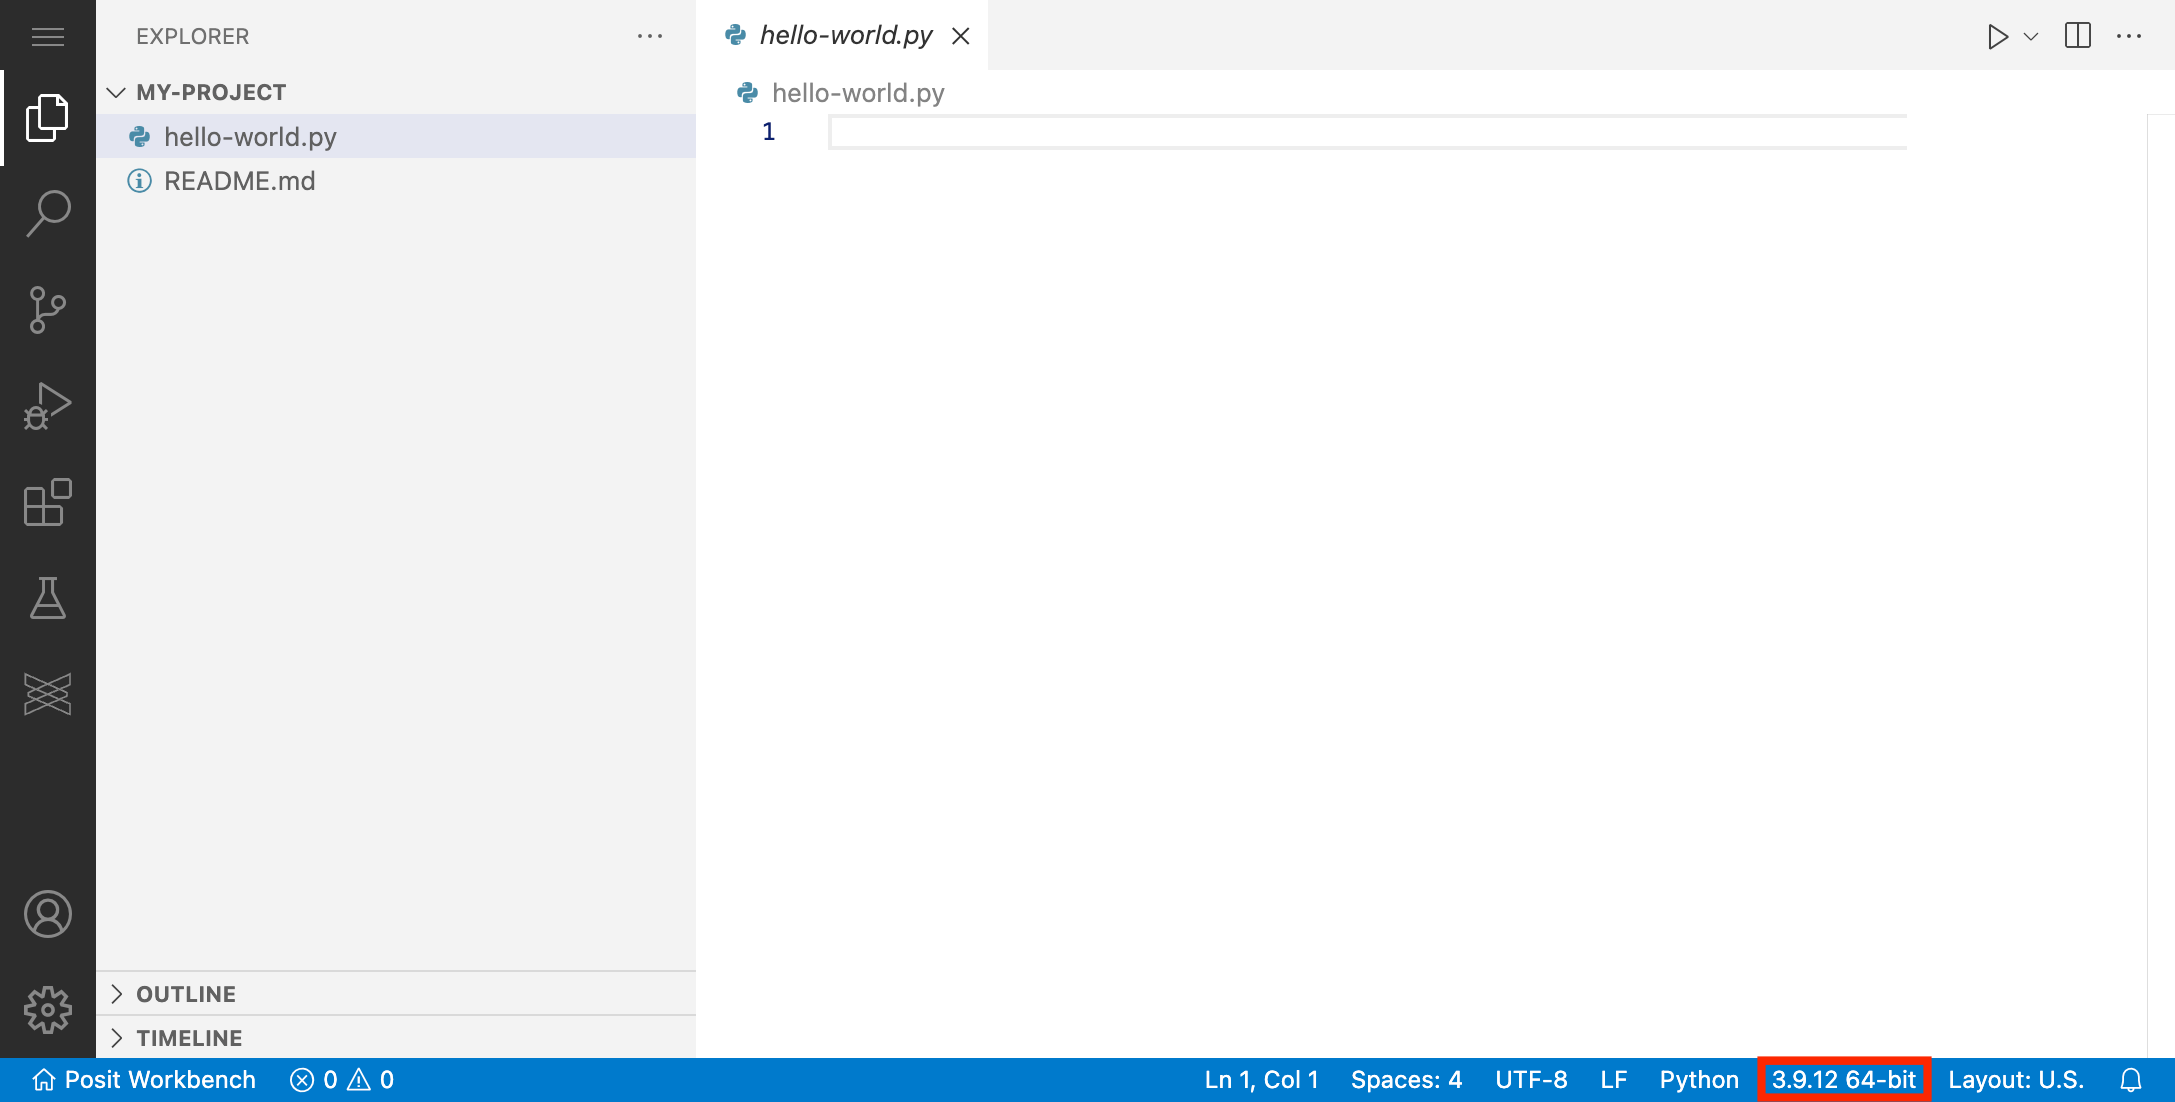
Task: Select the 3.9.12 64-bit Python interpreter
Action: 1845,1080
